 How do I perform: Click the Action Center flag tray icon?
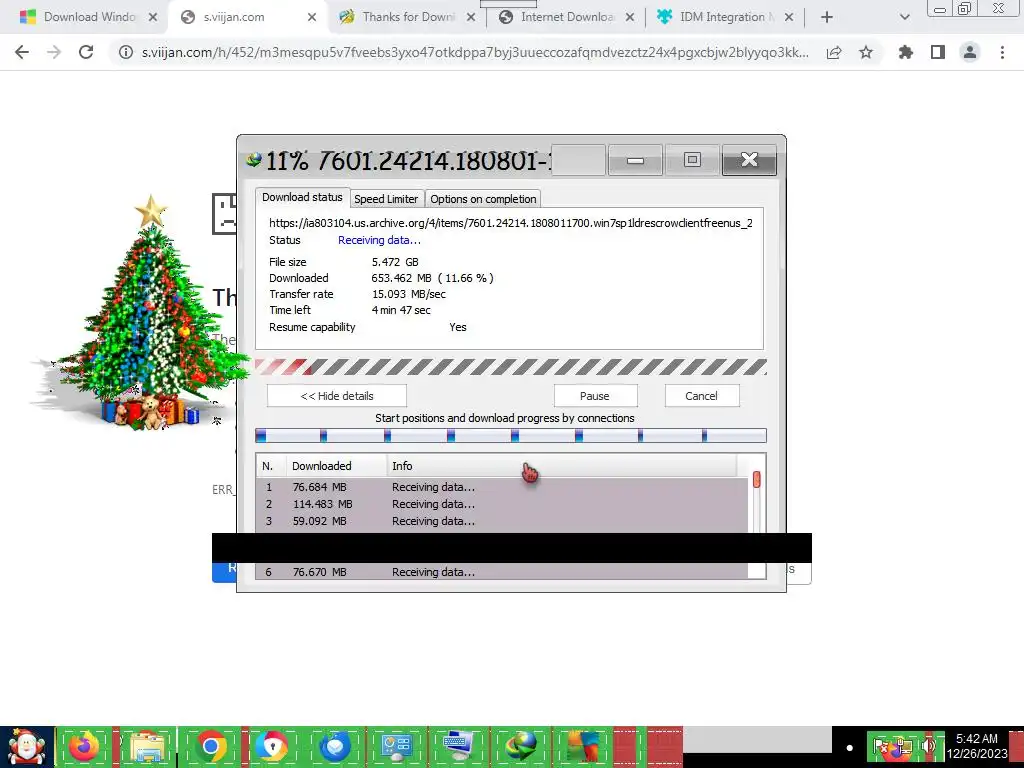pos(880,747)
